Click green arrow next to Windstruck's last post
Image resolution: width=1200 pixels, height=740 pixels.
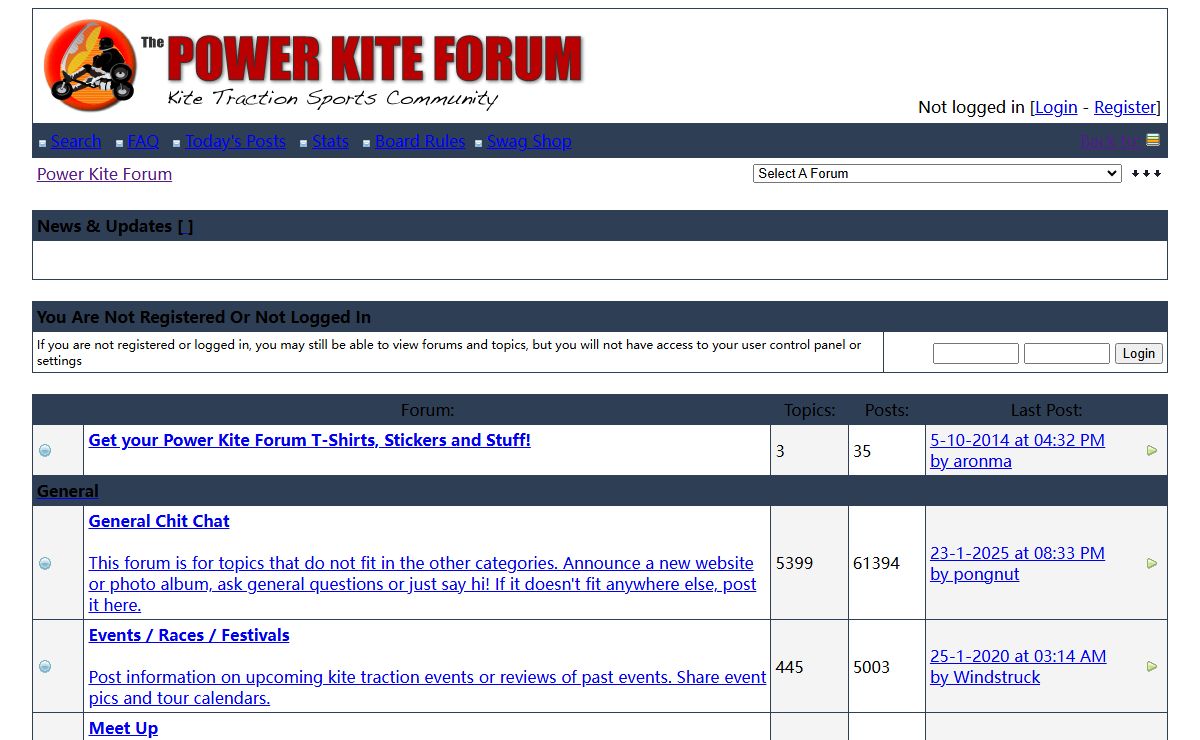coord(1151,666)
